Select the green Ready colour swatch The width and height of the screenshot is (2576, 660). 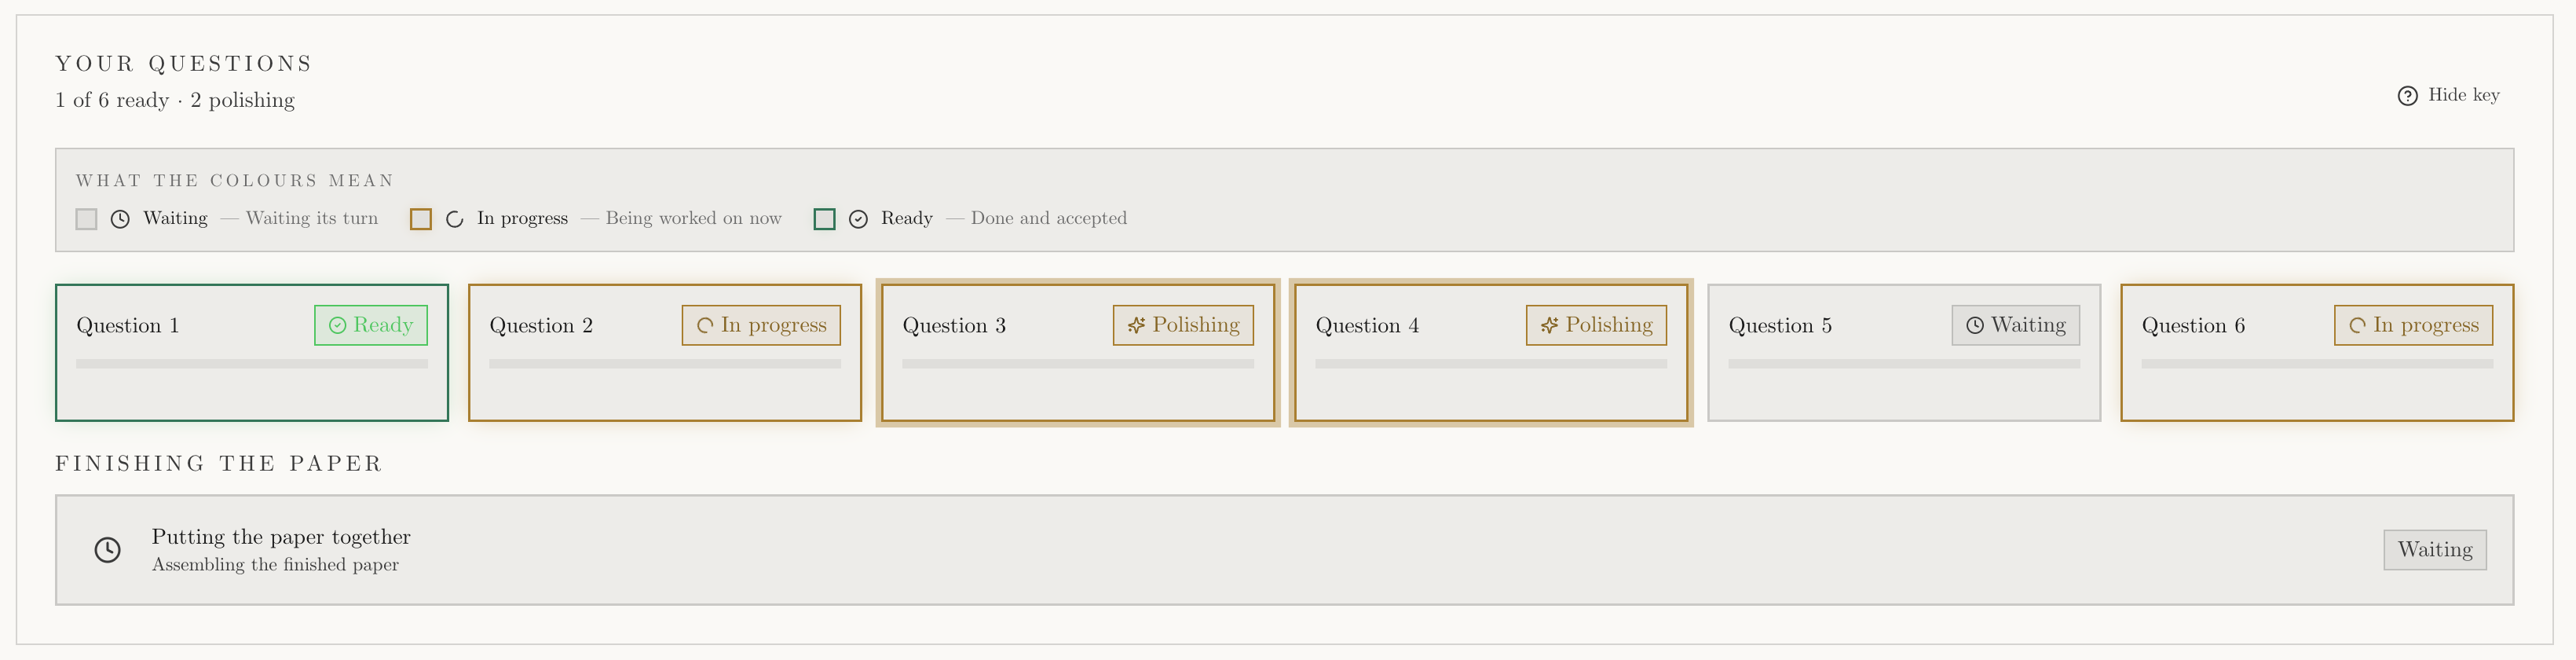point(825,219)
